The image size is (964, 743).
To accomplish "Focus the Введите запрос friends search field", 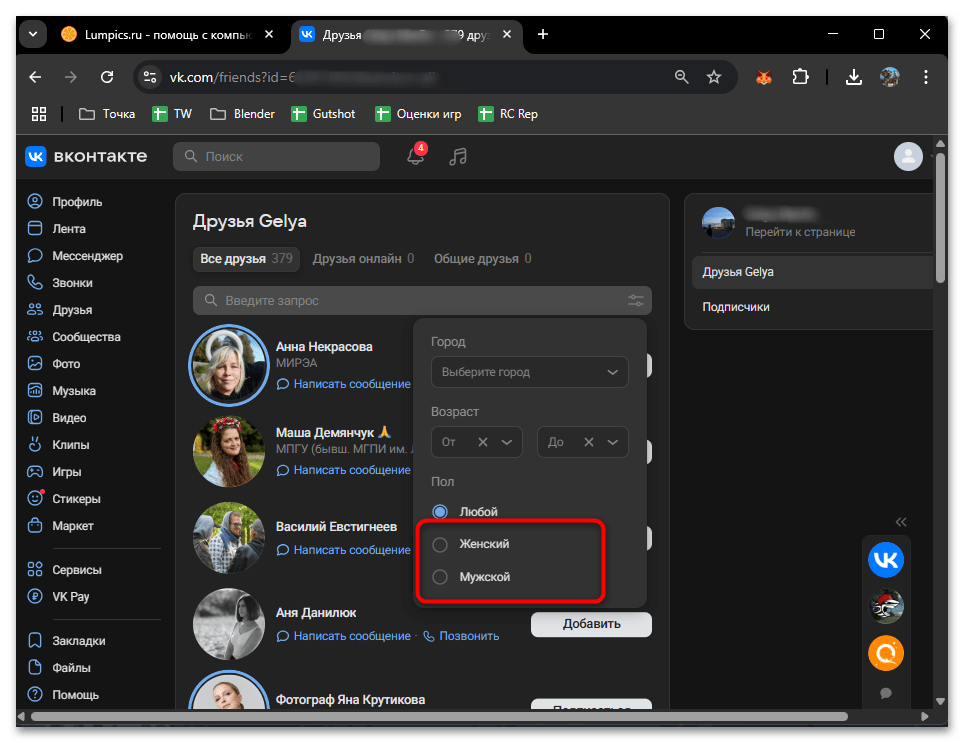I will (422, 301).
